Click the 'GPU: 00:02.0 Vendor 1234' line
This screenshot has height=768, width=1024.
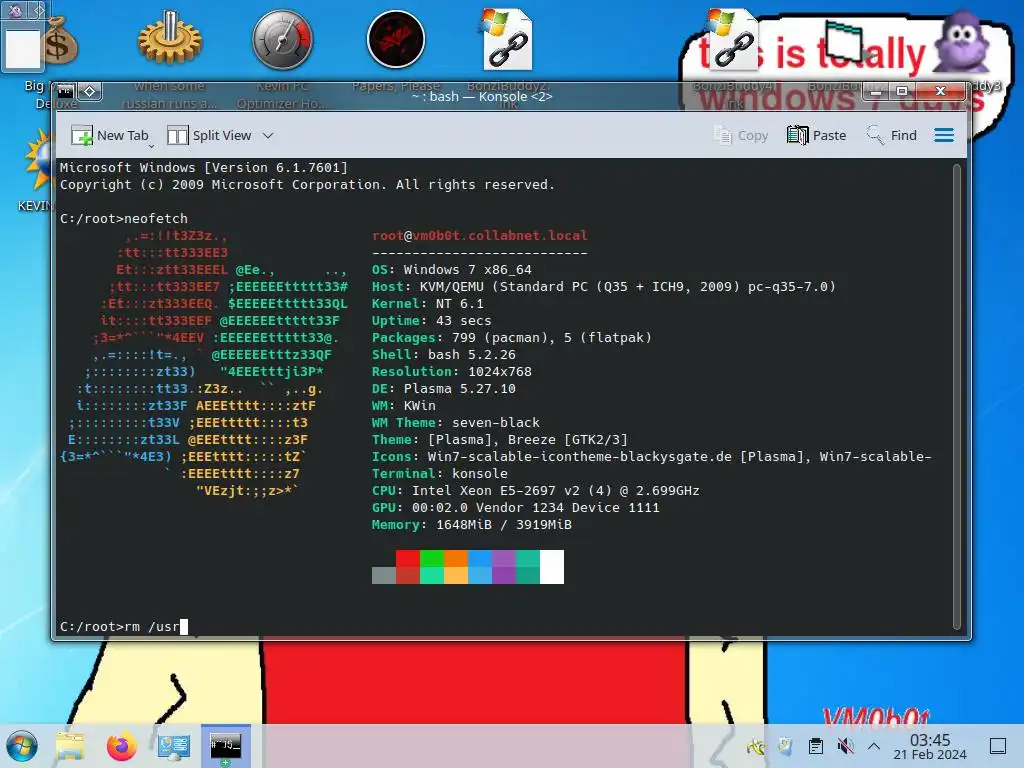click(x=516, y=507)
